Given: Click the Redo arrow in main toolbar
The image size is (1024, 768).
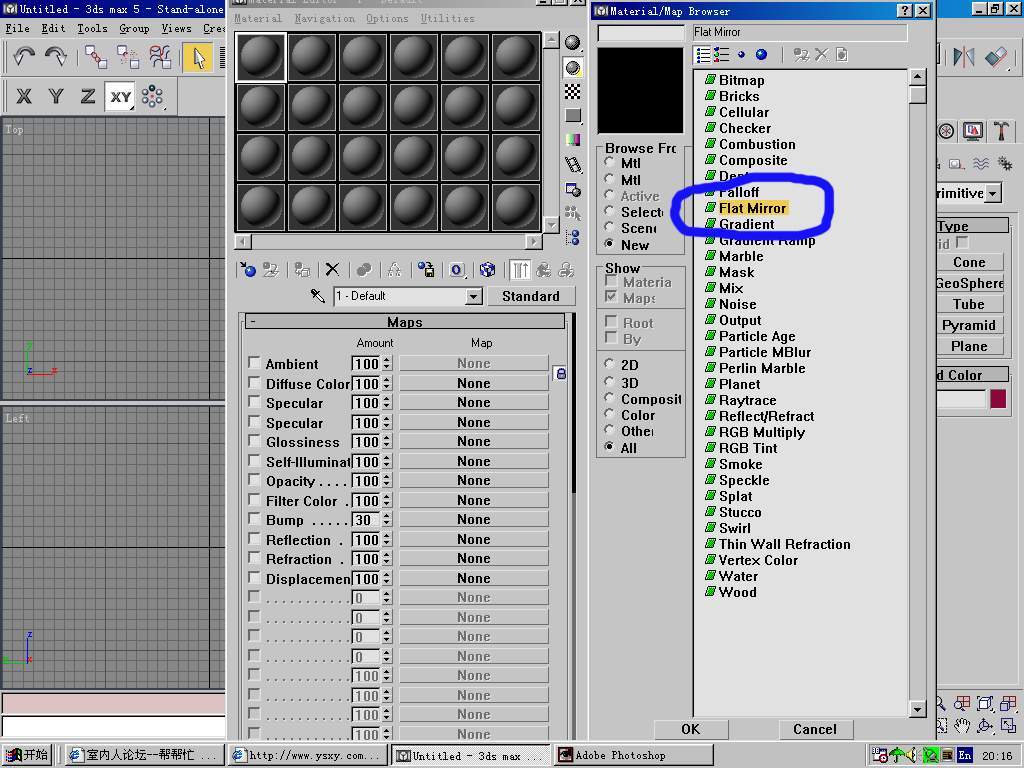Looking at the screenshot, I should pyautogui.click(x=56, y=57).
